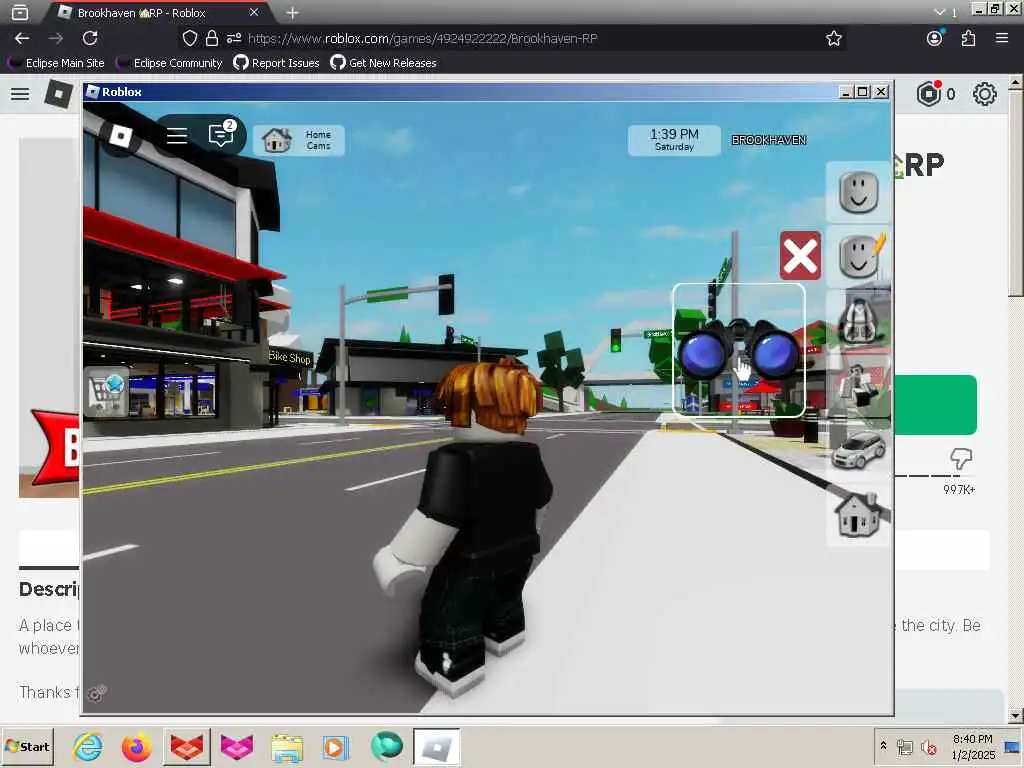Click the Start button

pyautogui.click(x=27, y=746)
